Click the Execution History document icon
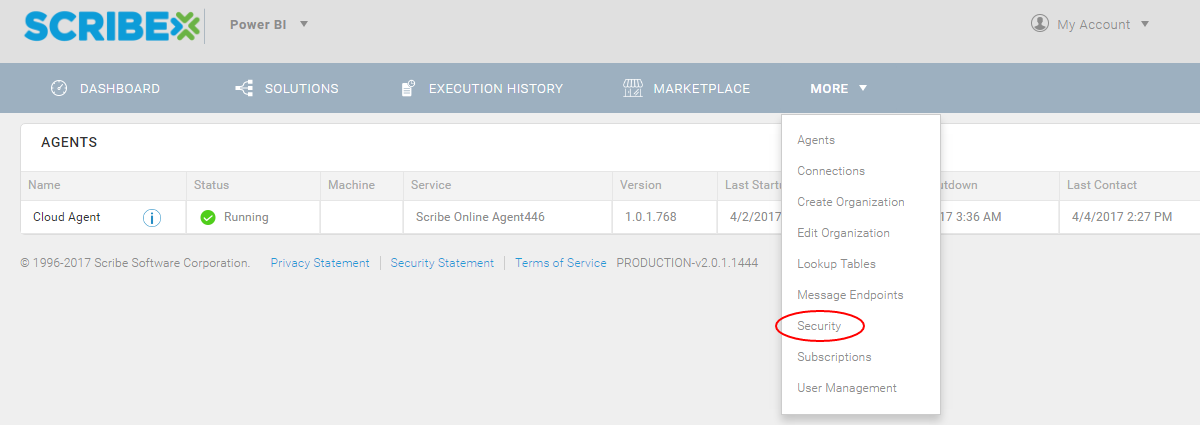The image size is (1200, 425). coord(408,88)
